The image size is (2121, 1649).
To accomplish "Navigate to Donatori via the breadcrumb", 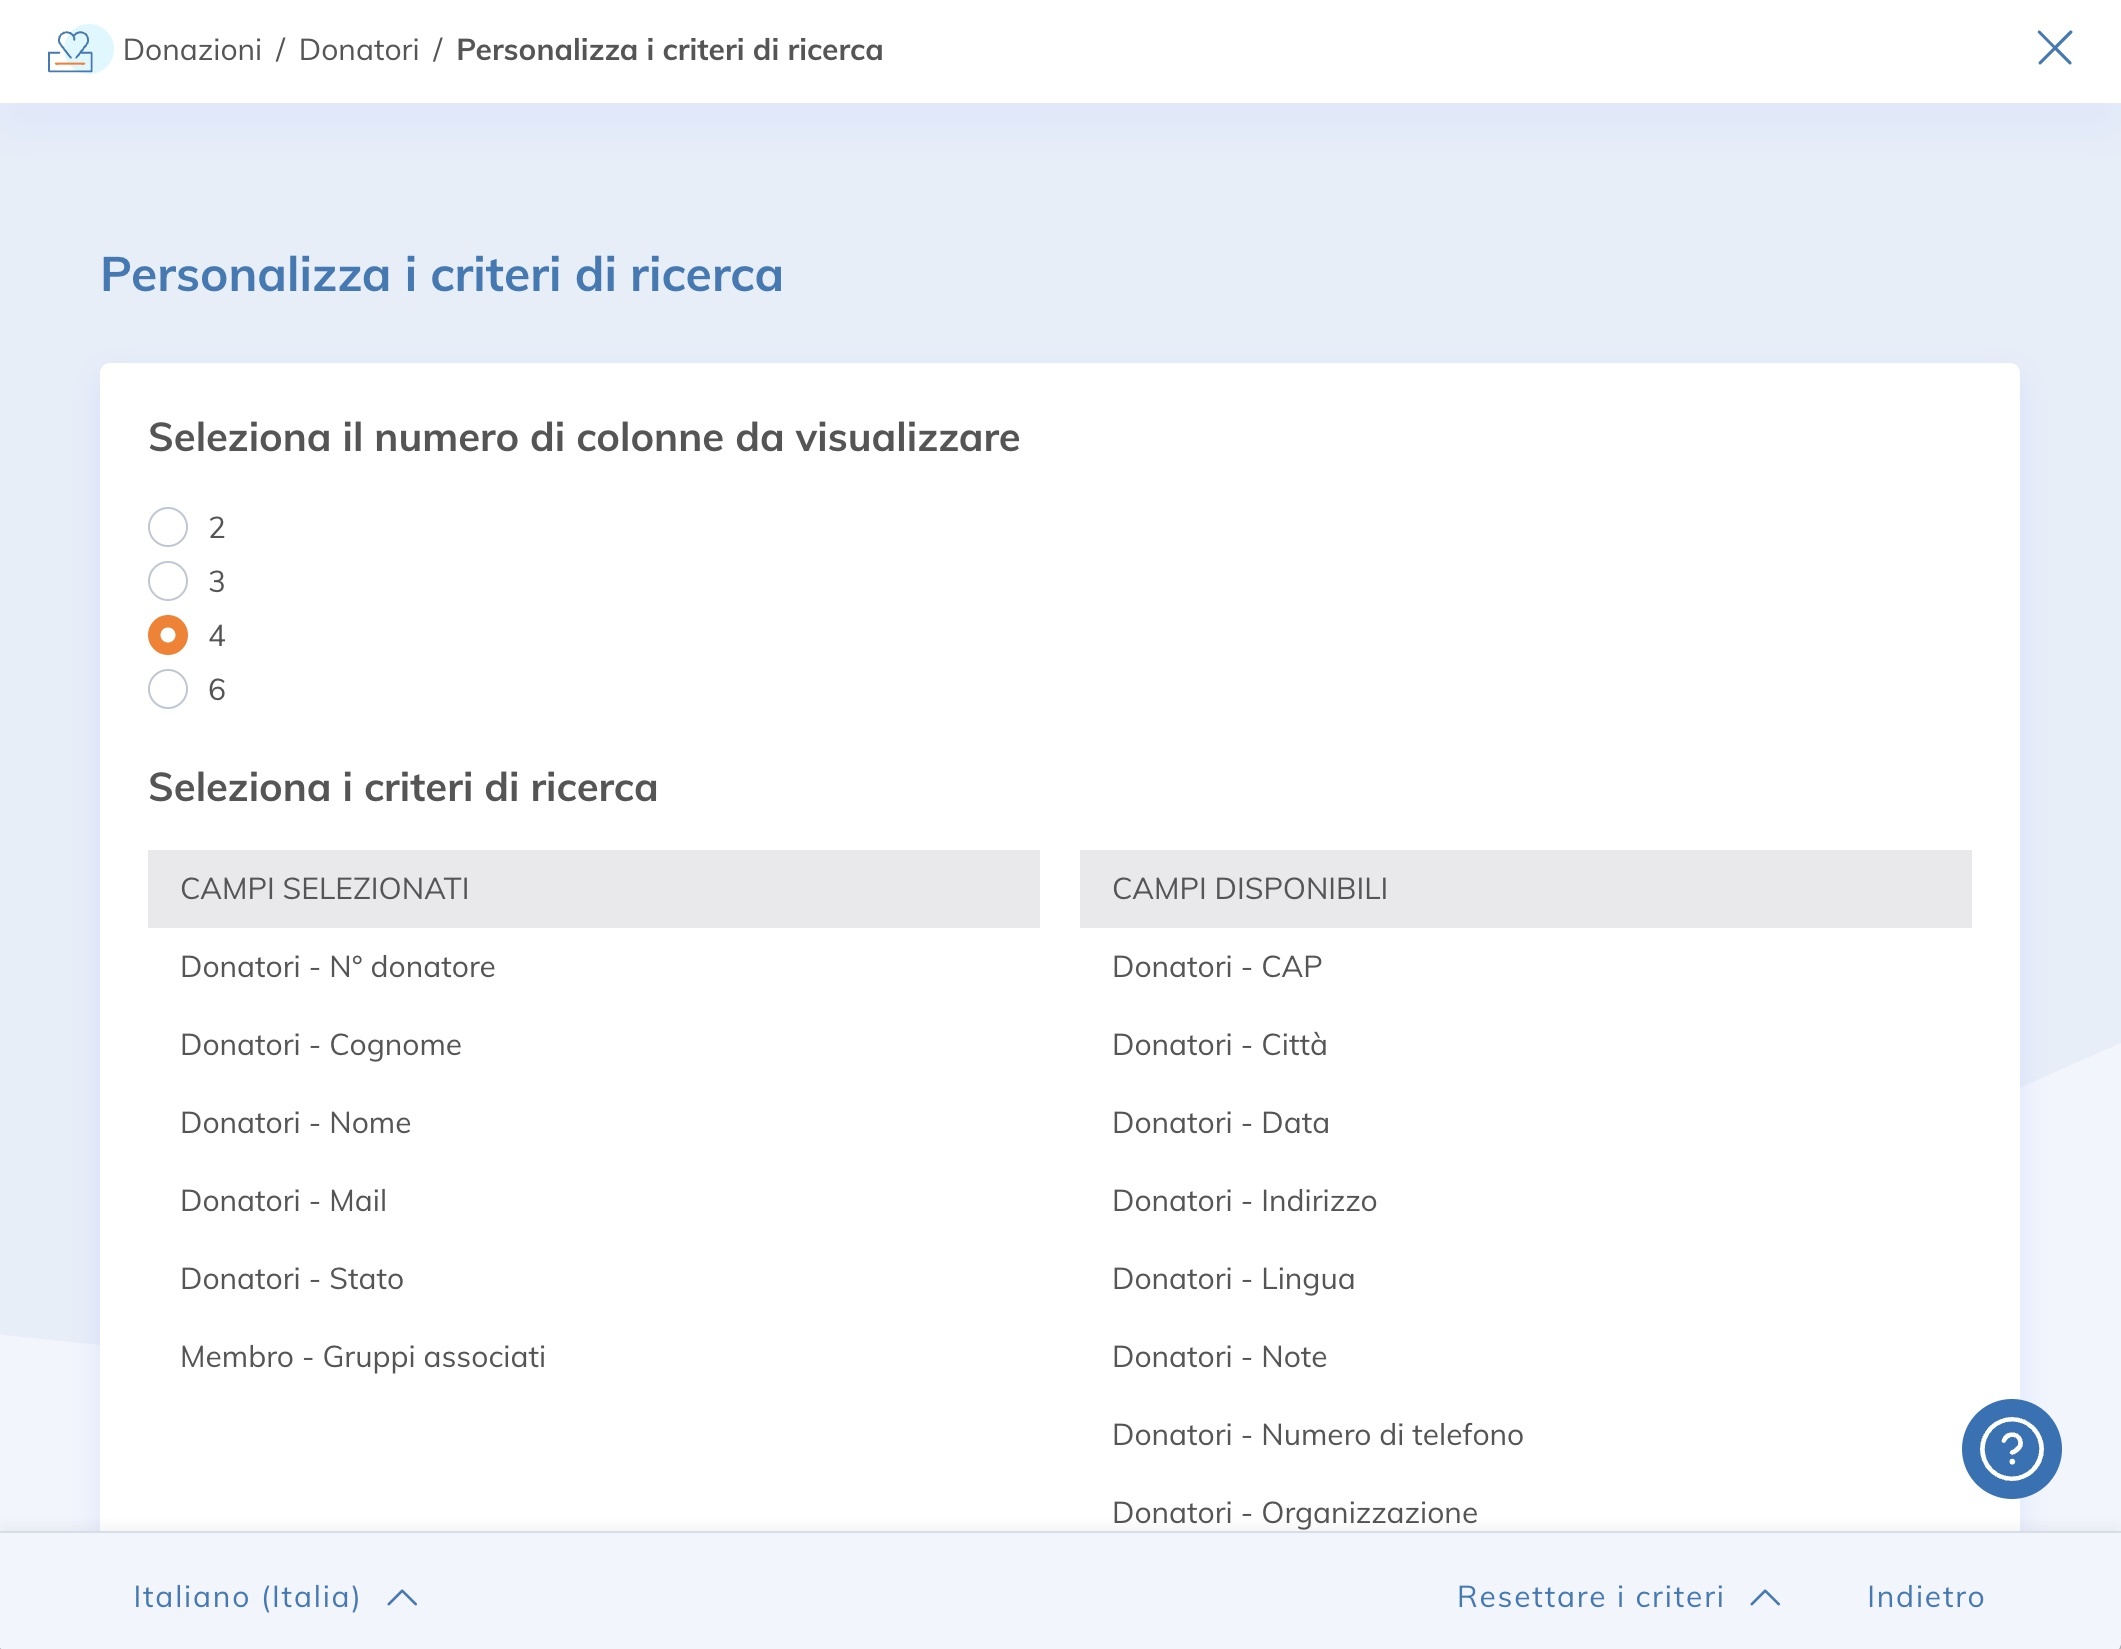I will [x=361, y=50].
